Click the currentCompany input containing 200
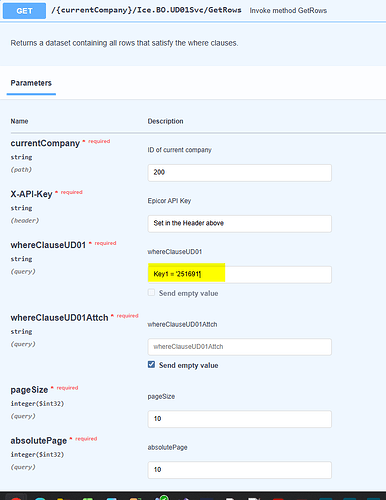Screen dimensions: 386x500 pyautogui.click(x=240, y=172)
